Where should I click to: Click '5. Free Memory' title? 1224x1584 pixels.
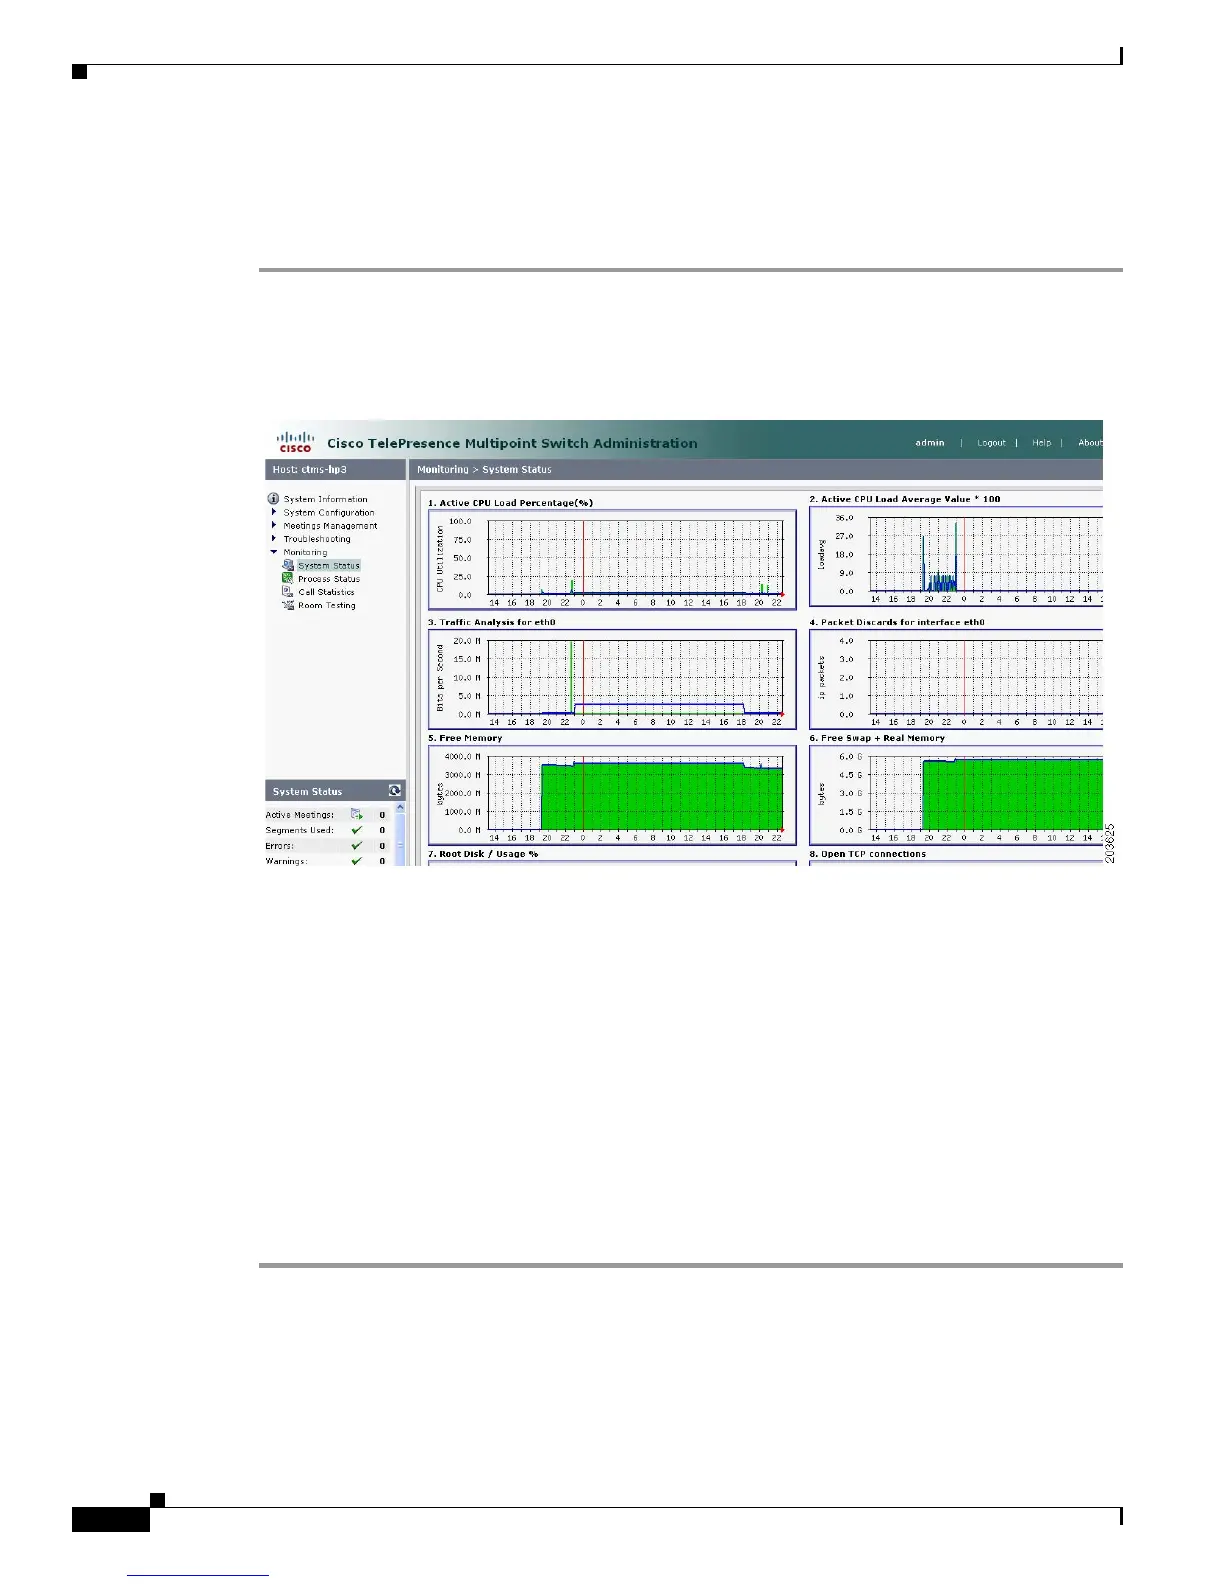coord(465,738)
